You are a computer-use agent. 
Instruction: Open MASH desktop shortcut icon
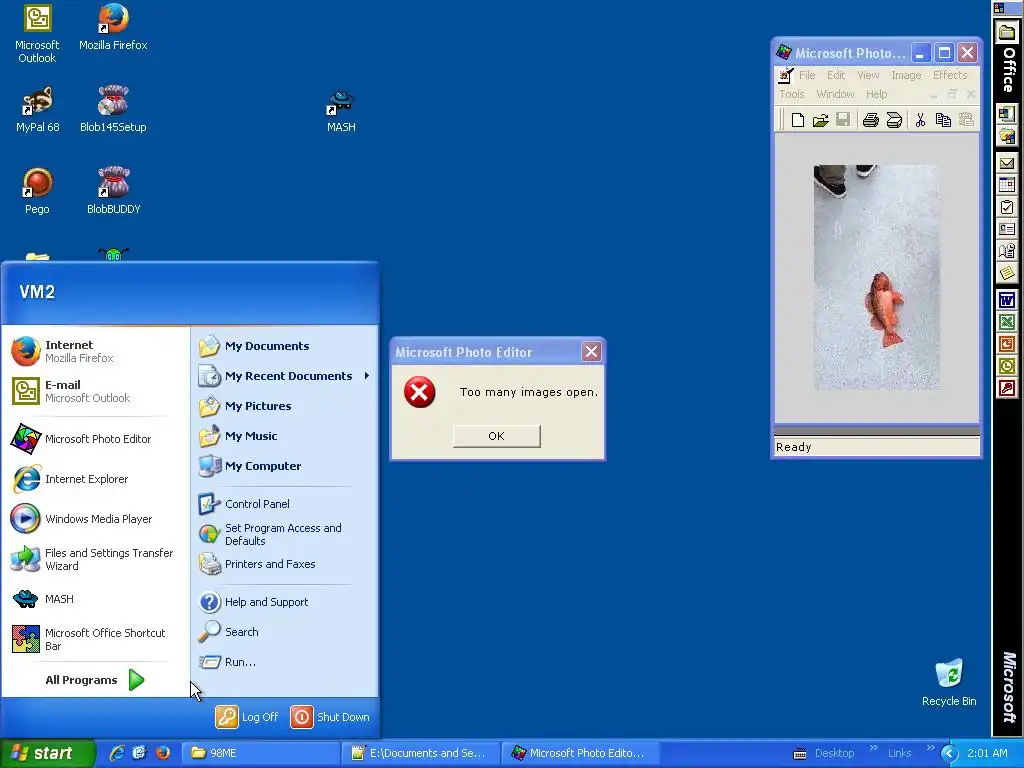point(341,111)
